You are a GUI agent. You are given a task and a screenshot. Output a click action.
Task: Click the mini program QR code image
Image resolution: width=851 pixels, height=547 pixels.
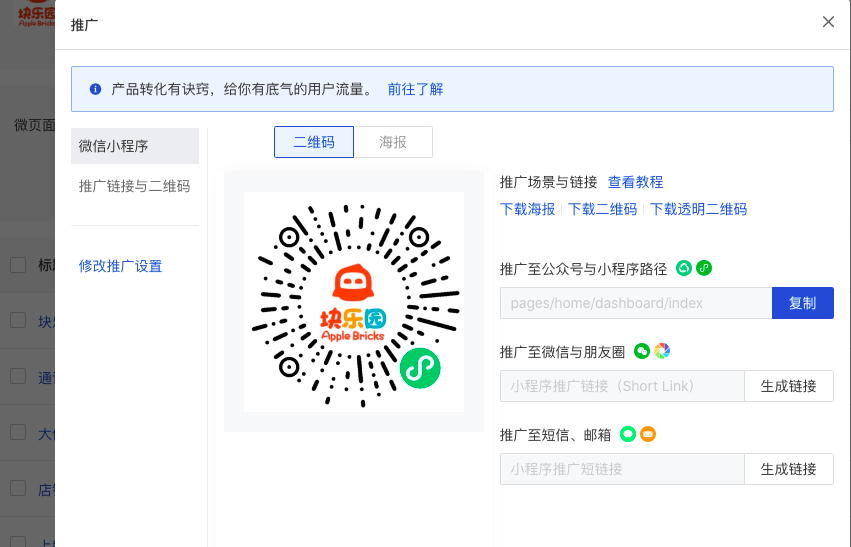pos(354,302)
